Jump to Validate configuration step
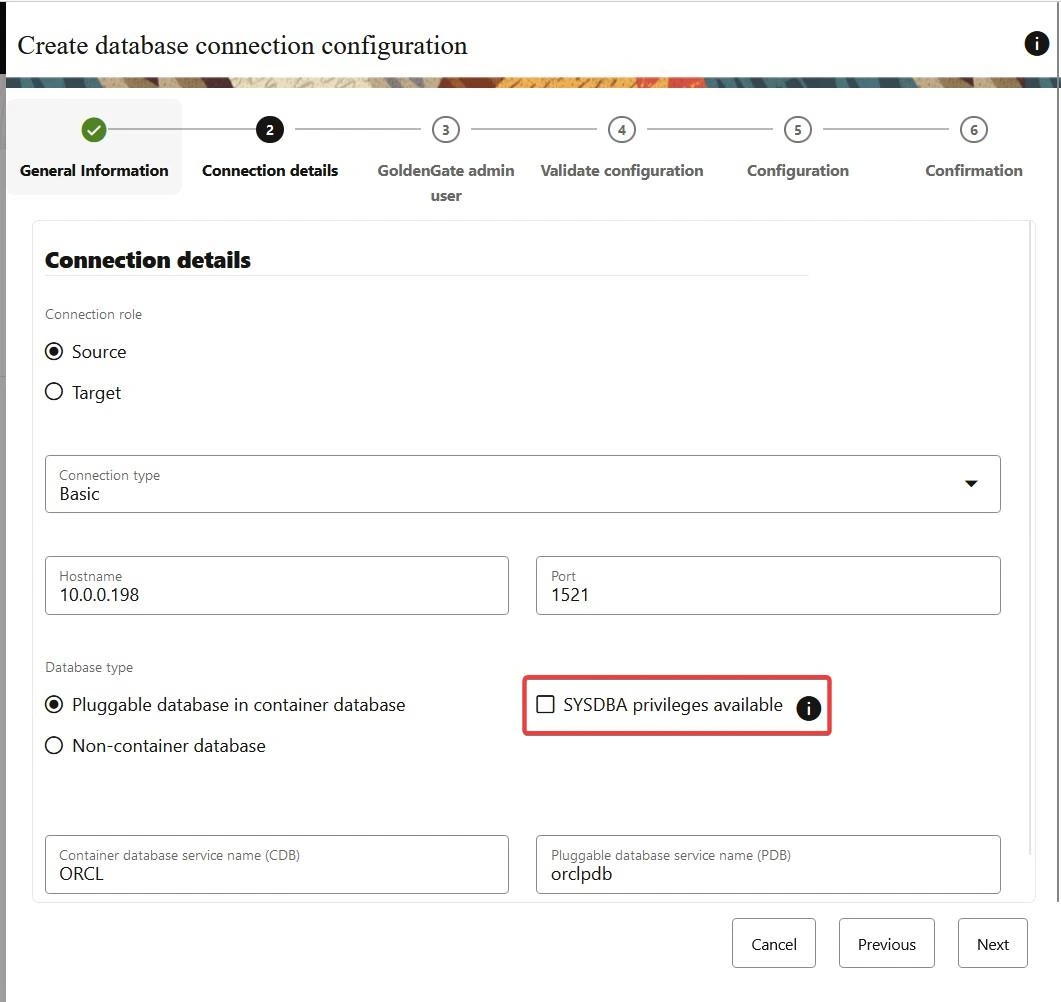Screen dimensions: 1061x1002 621,170
